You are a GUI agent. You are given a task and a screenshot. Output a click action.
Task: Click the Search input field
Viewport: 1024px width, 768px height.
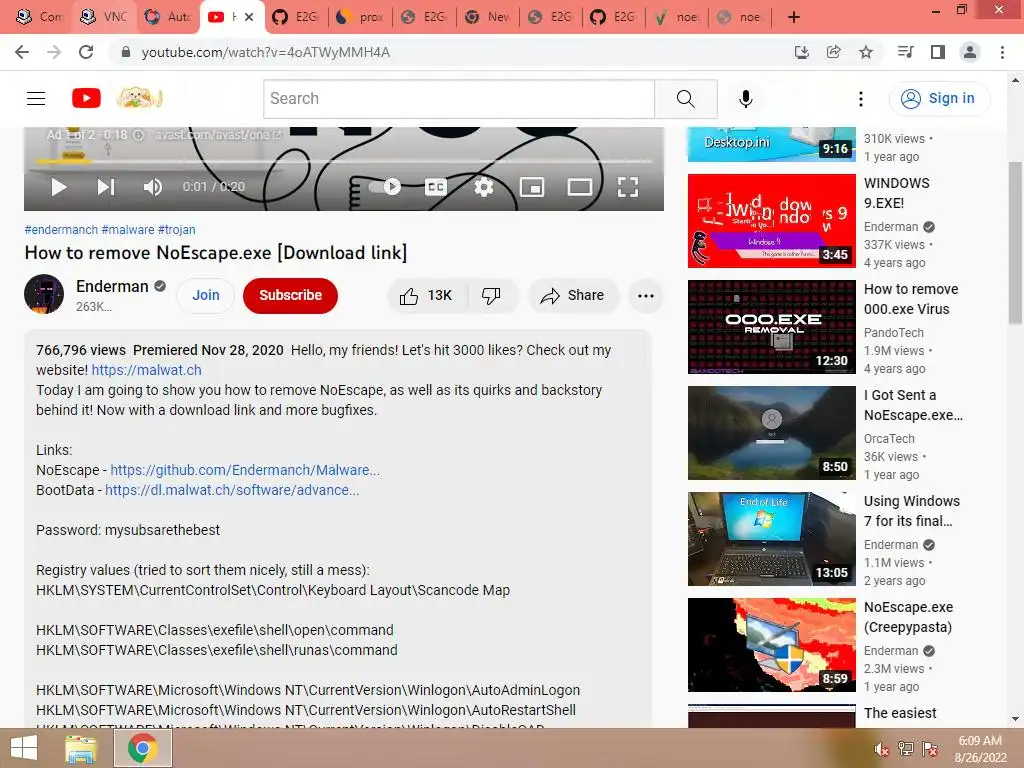(x=458, y=99)
